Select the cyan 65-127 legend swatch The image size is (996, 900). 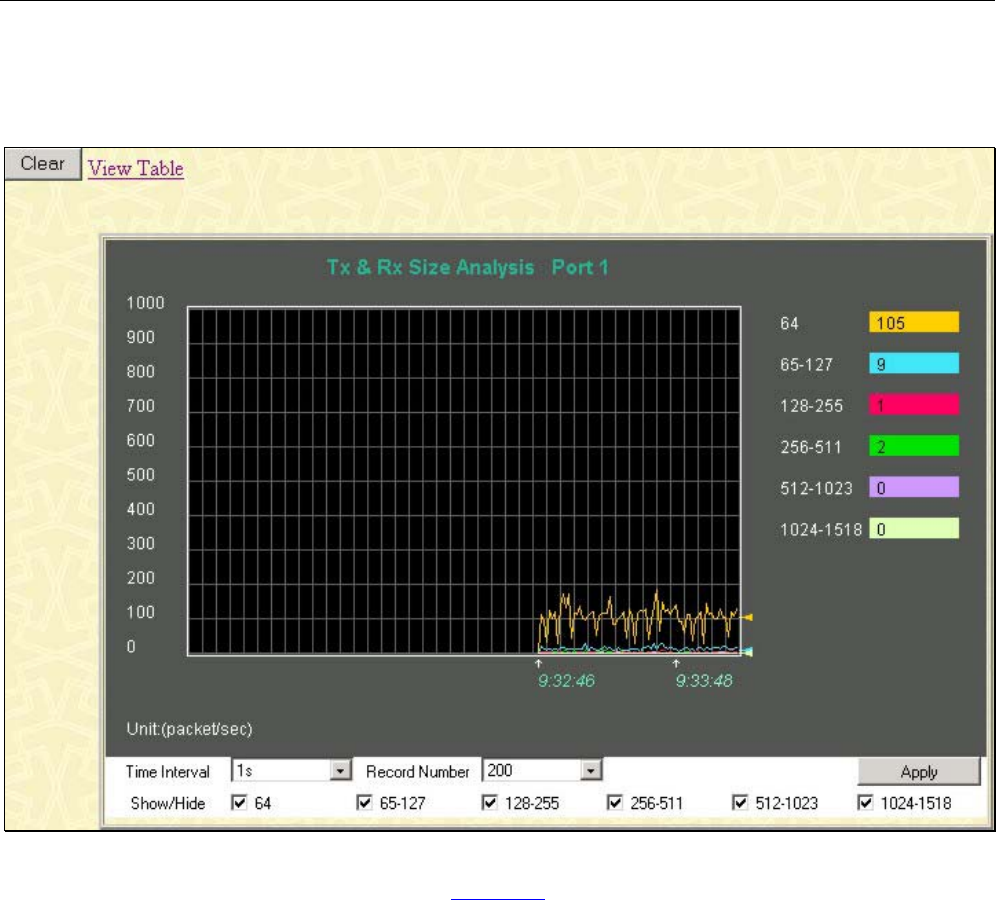[913, 364]
